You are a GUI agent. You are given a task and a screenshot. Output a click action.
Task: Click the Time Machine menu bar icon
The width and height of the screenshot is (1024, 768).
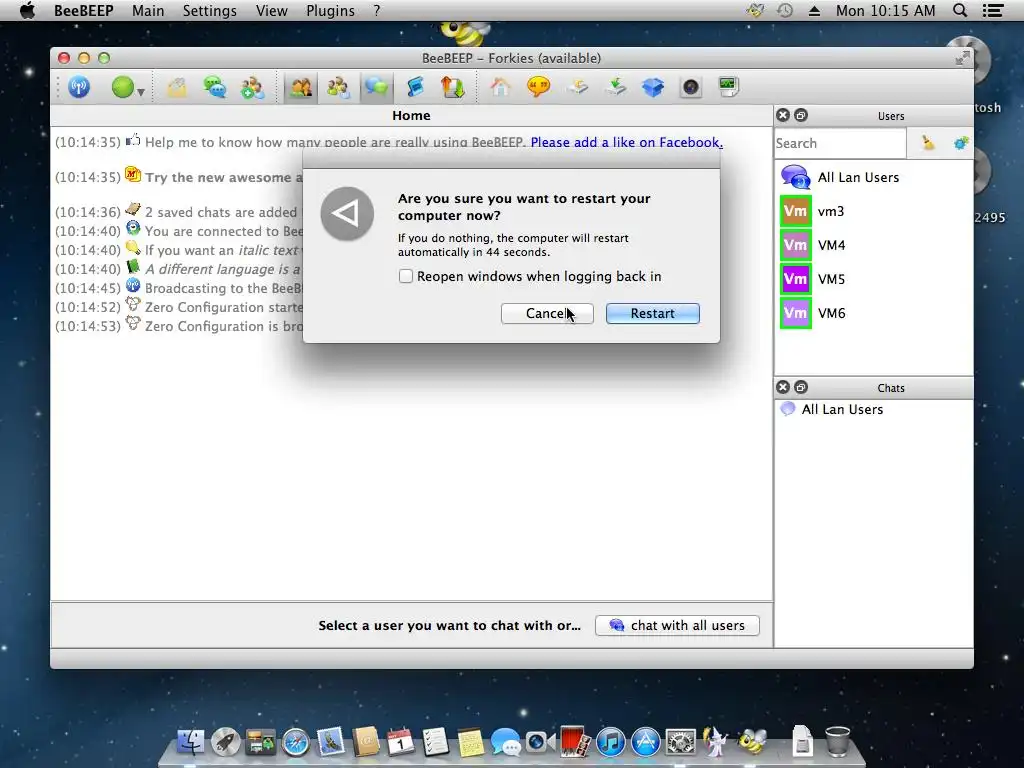(785, 10)
